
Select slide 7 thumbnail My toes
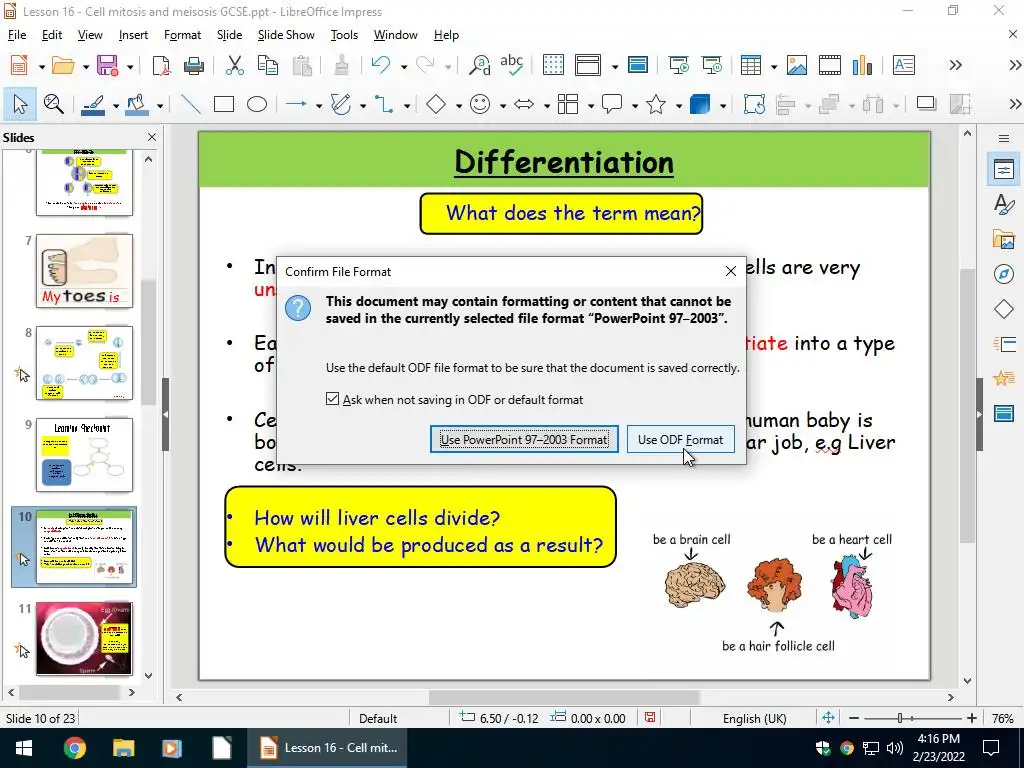click(84, 270)
